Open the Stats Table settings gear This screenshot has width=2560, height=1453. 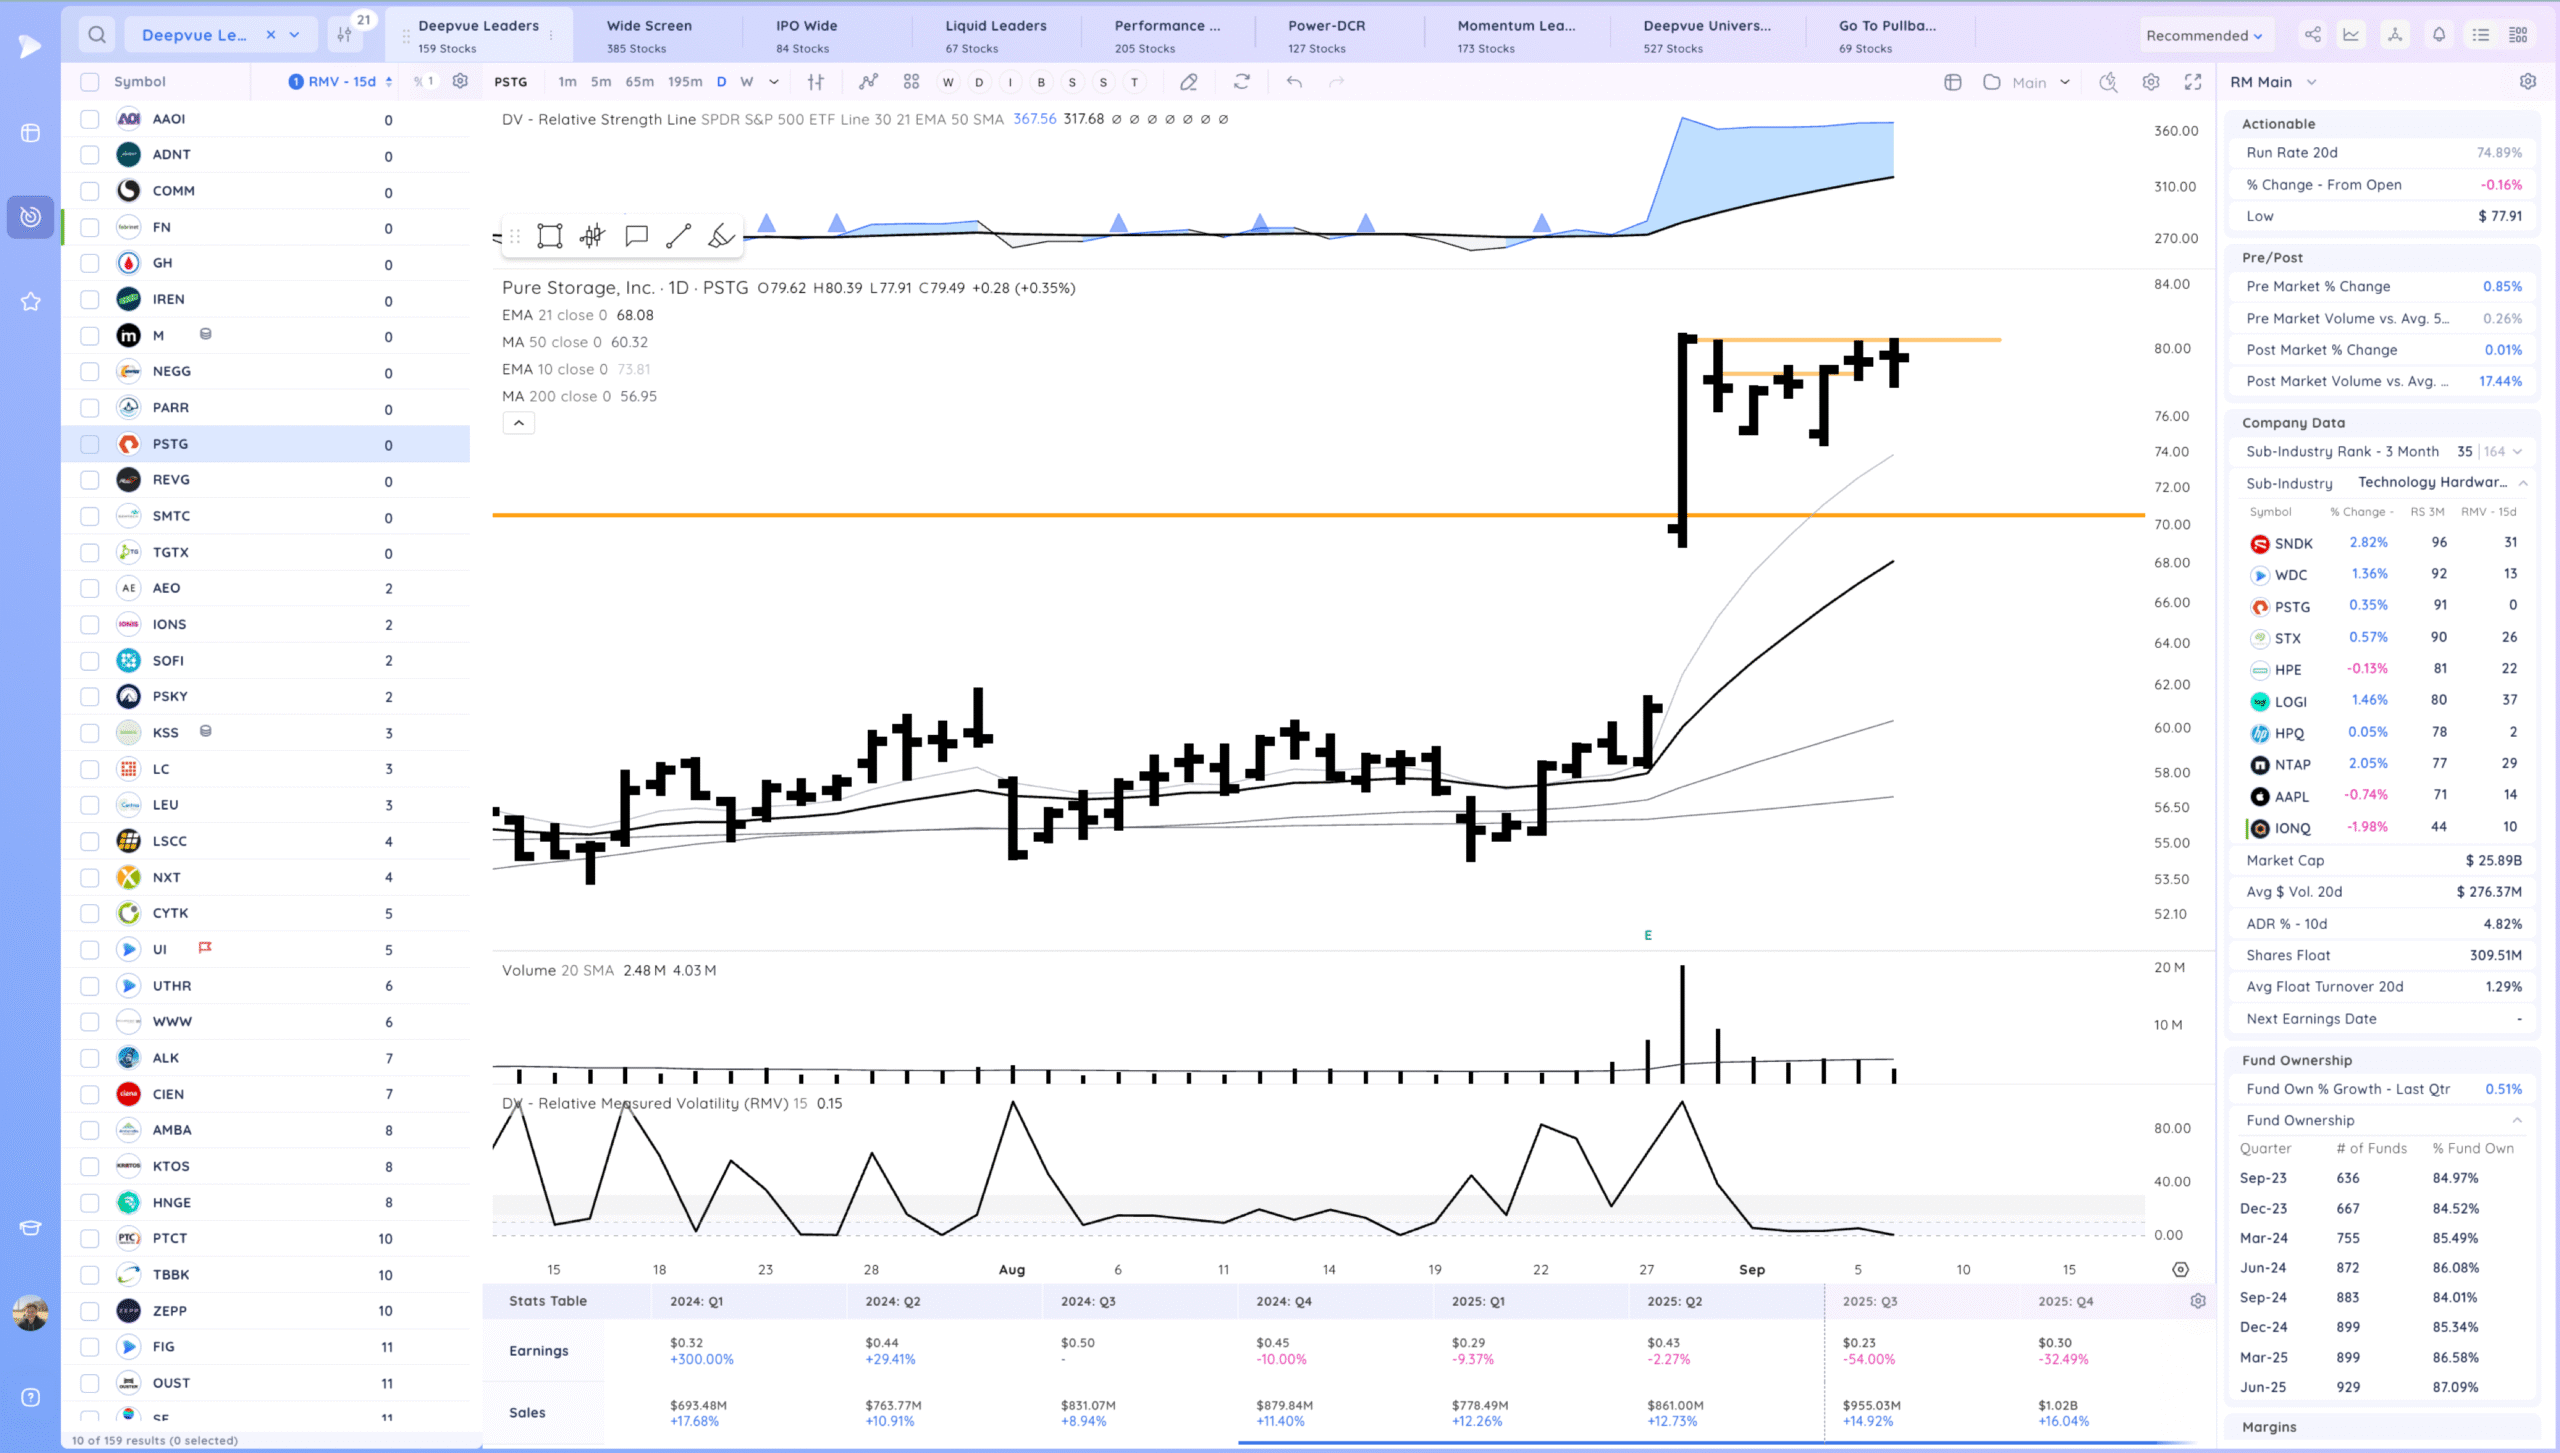2198,1301
